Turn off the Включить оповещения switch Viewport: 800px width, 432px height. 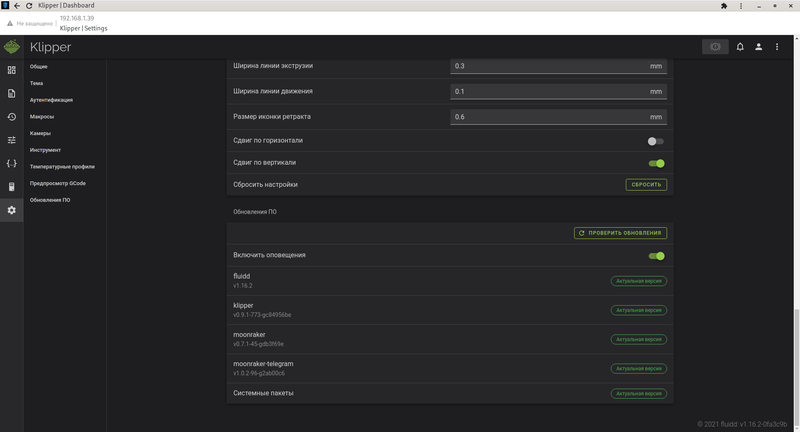pyautogui.click(x=656, y=256)
